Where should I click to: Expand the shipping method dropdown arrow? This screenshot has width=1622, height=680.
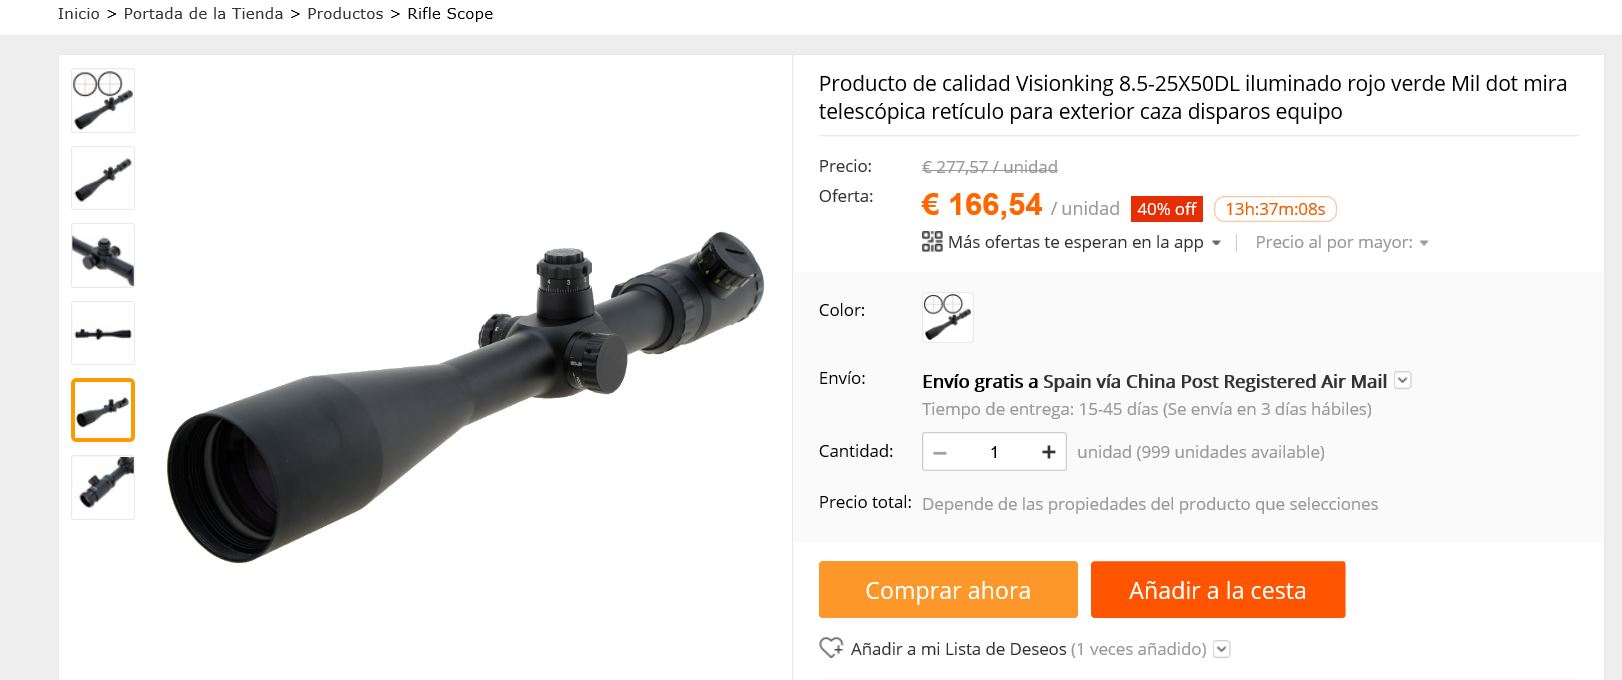[1403, 380]
